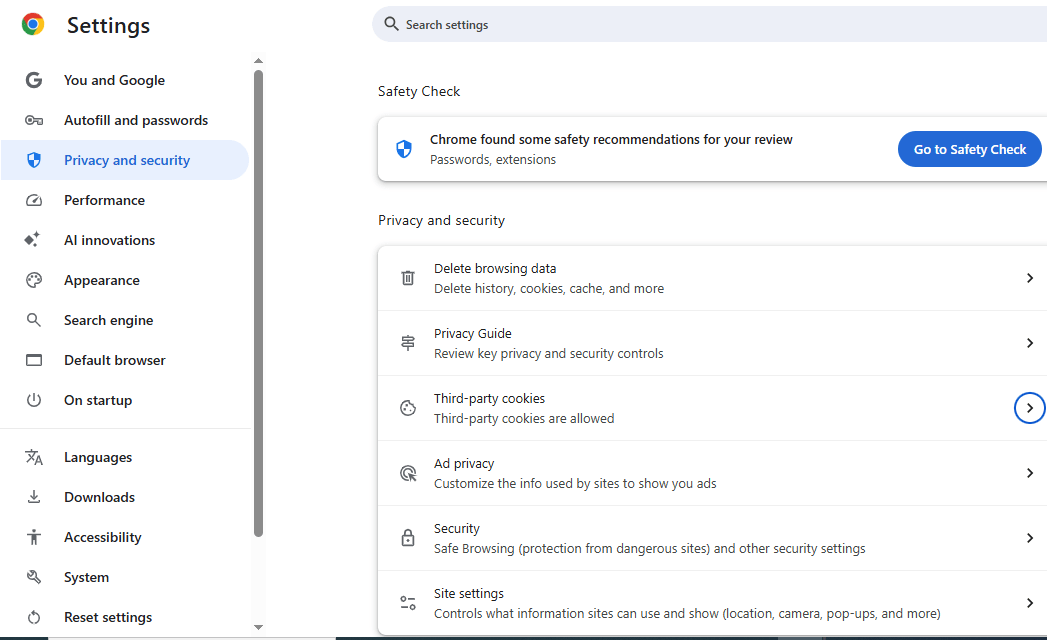Expand the Delete browsing data chevron
Viewport: 1047px width, 640px height.
point(1029,277)
